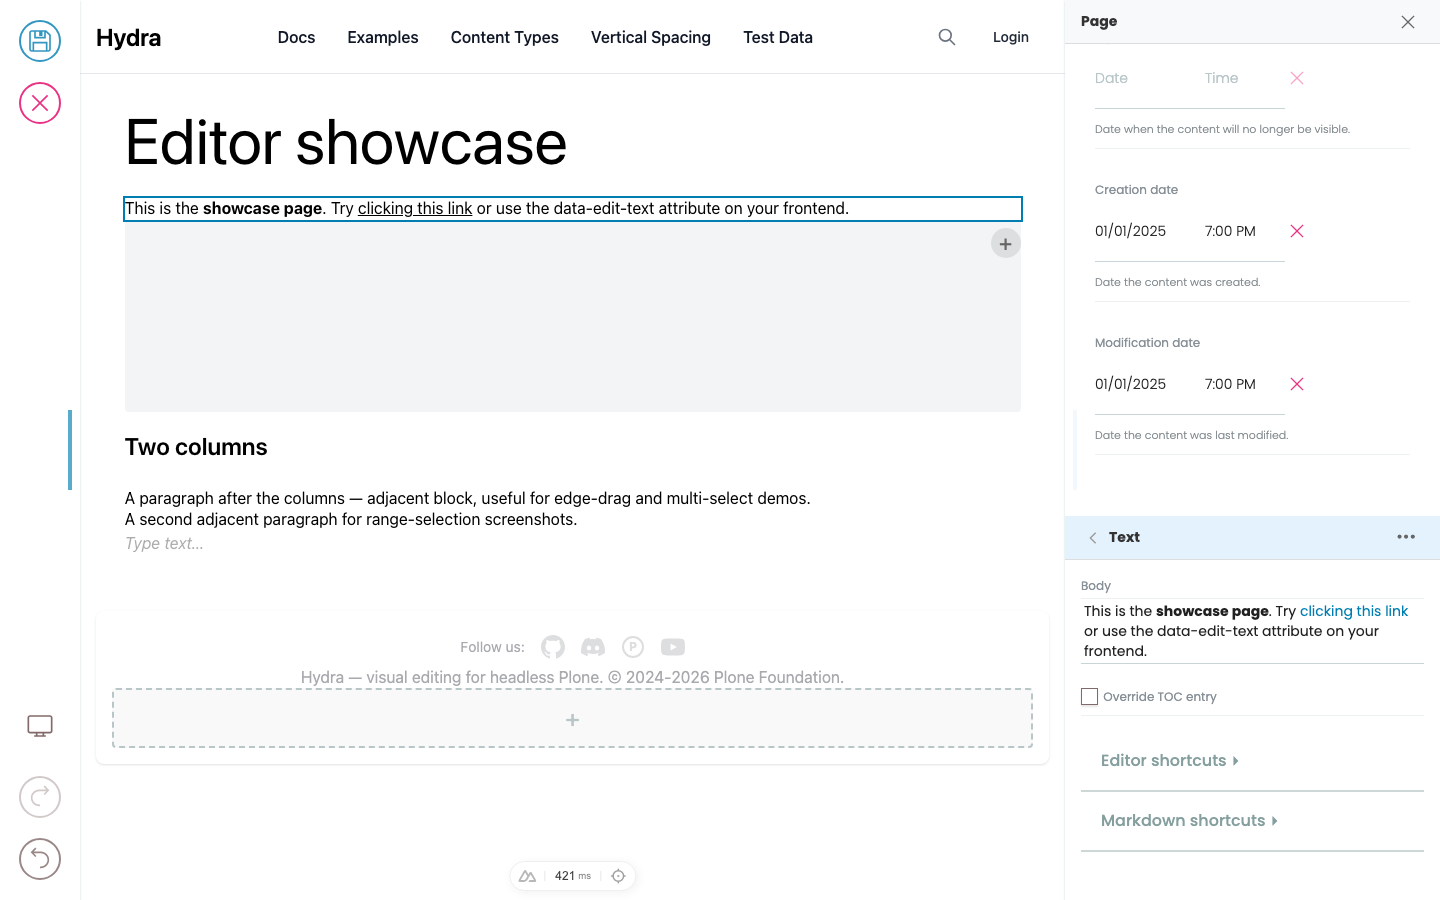Open the Plone follow icon

click(633, 647)
